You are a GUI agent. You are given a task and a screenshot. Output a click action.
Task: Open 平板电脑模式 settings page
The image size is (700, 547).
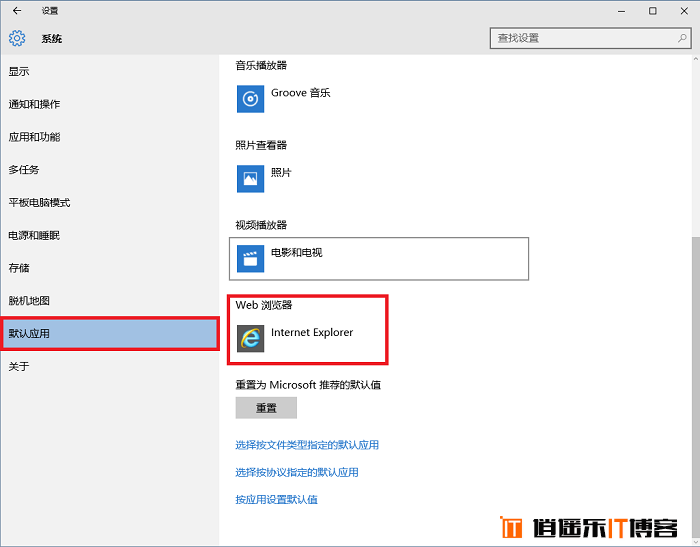[109, 203]
